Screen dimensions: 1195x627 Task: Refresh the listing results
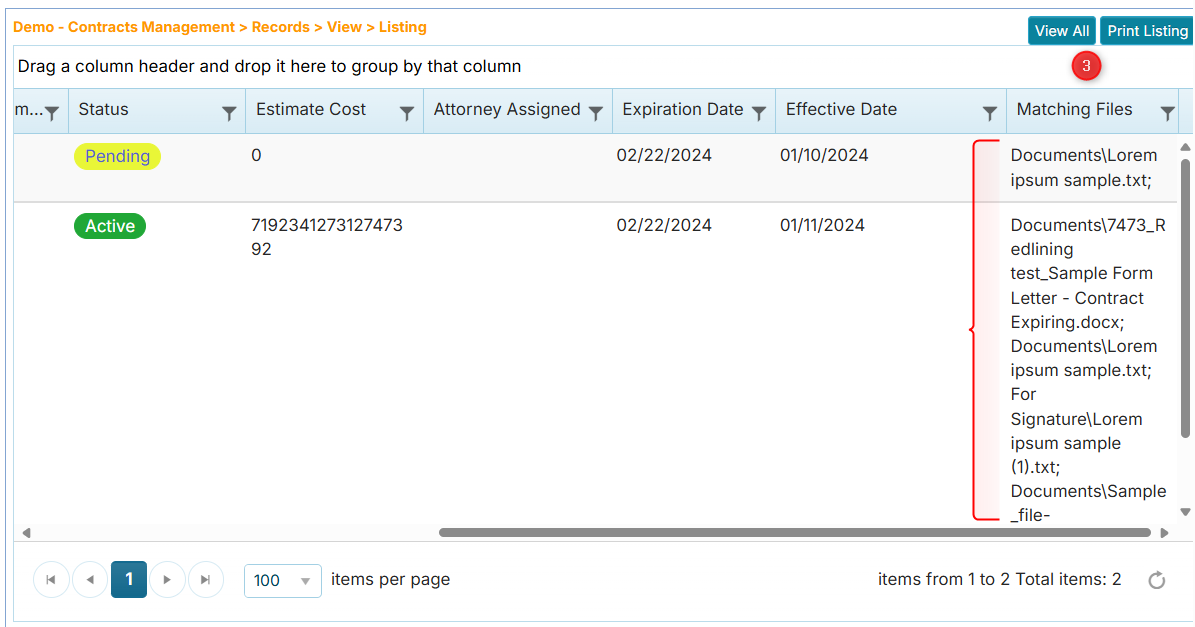[1157, 579]
